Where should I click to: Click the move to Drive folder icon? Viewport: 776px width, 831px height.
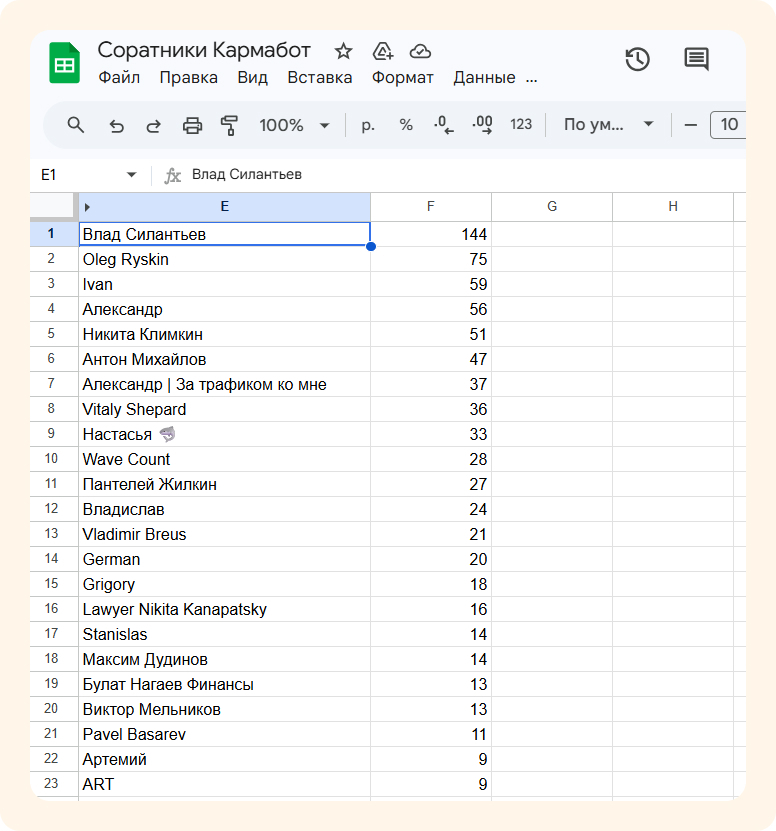tap(383, 51)
